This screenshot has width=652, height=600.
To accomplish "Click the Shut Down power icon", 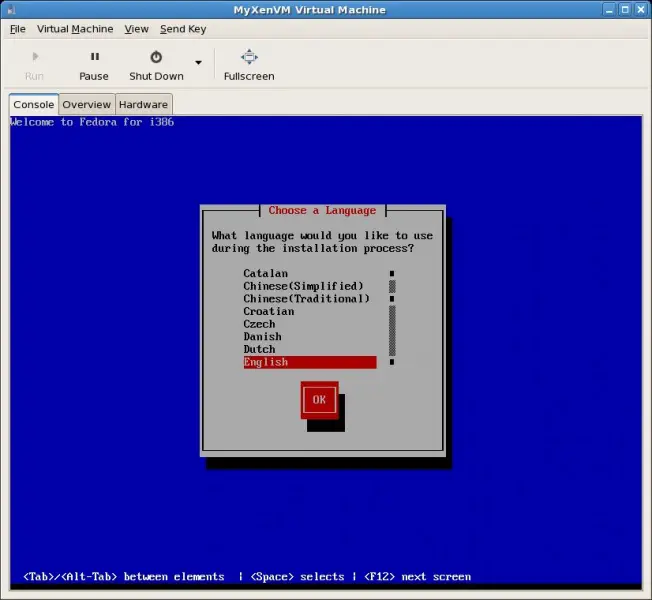I will click(156, 57).
